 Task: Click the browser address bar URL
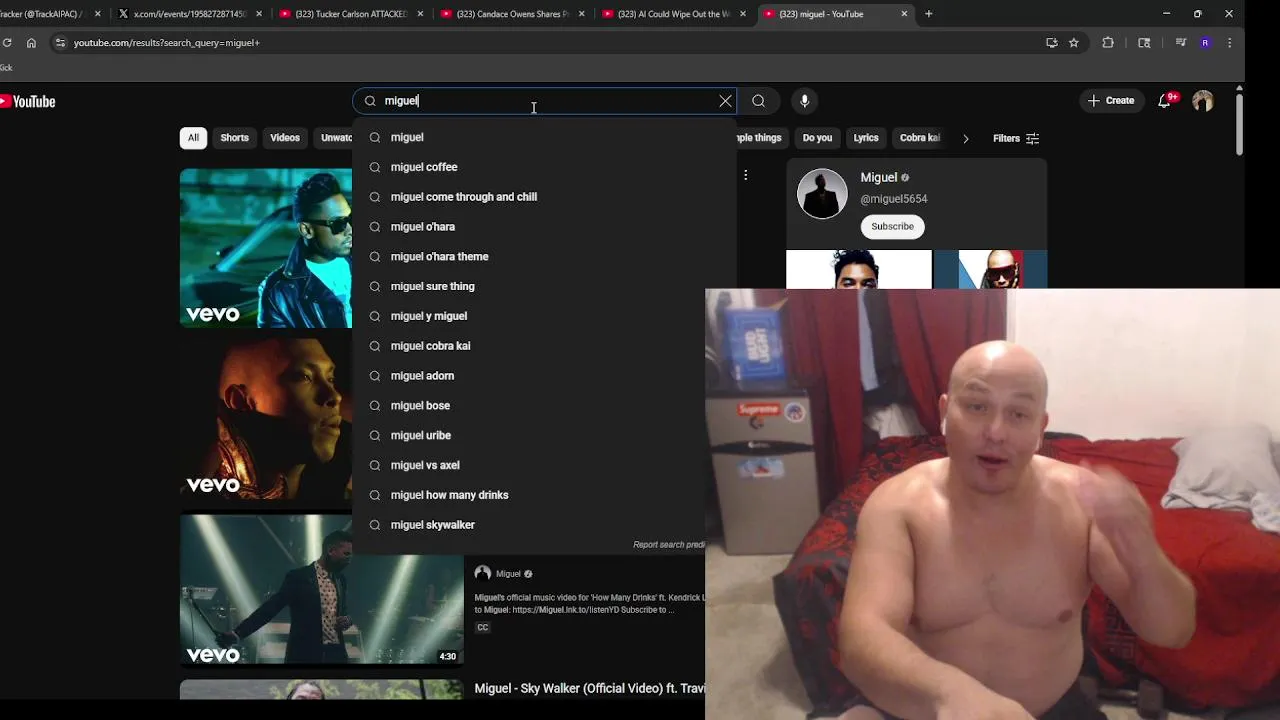click(166, 43)
